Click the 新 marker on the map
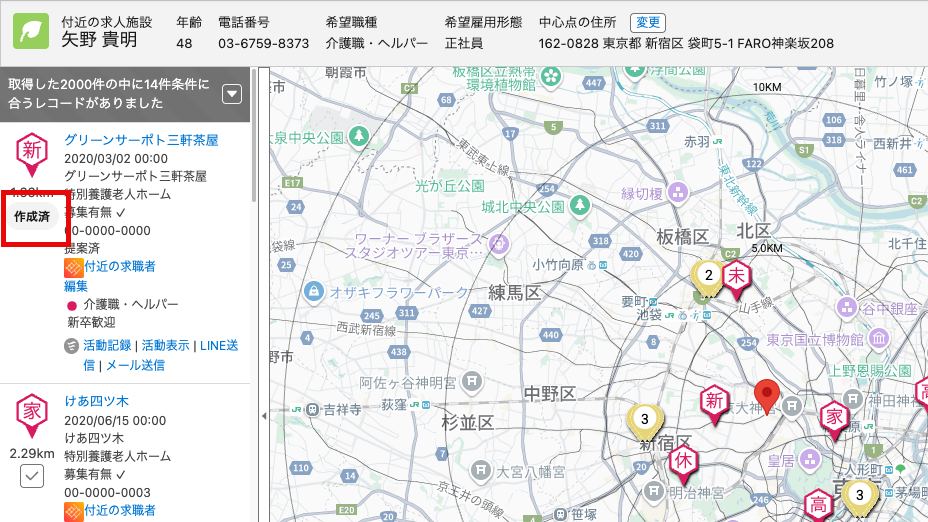This screenshot has height=522, width=928. click(713, 402)
